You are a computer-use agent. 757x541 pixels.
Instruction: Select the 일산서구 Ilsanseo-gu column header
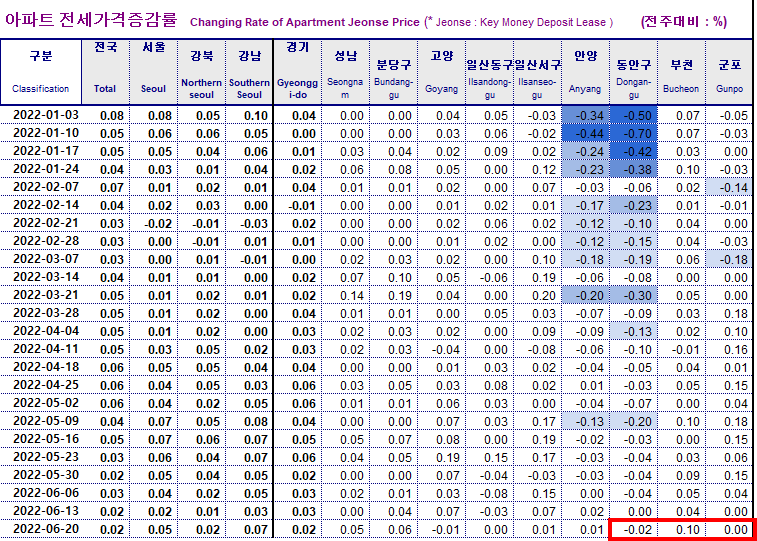pyautogui.click(x=537, y=72)
